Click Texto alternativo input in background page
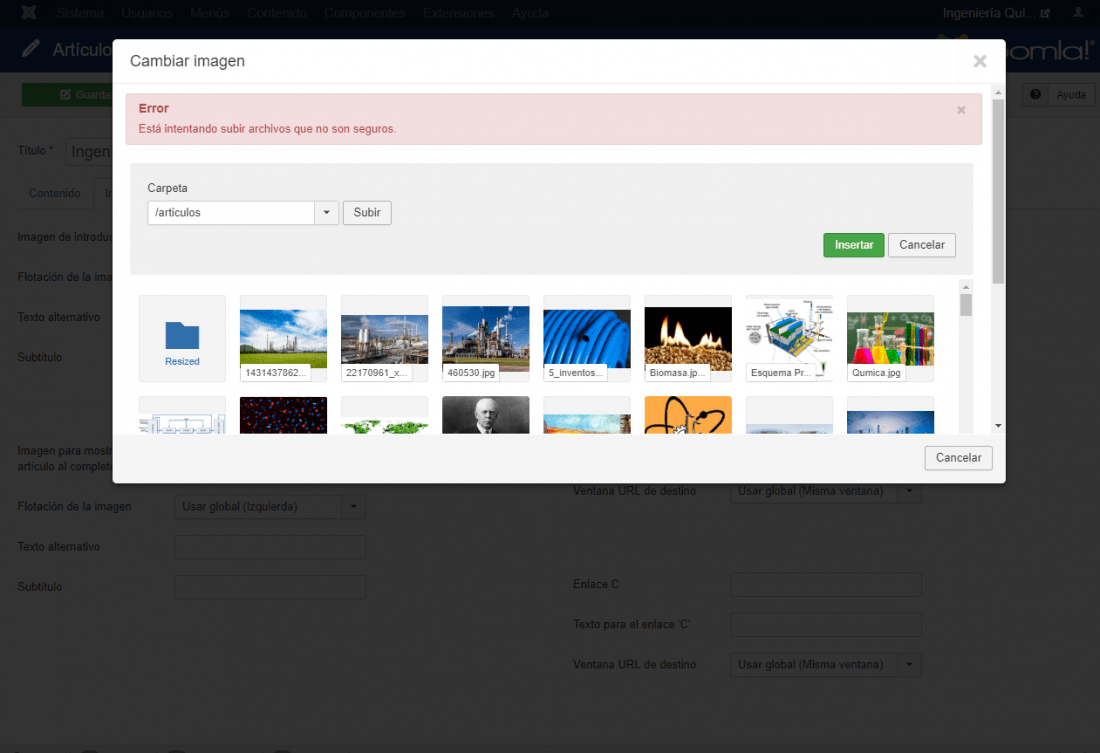Viewport: 1100px width, 753px height. click(269, 547)
